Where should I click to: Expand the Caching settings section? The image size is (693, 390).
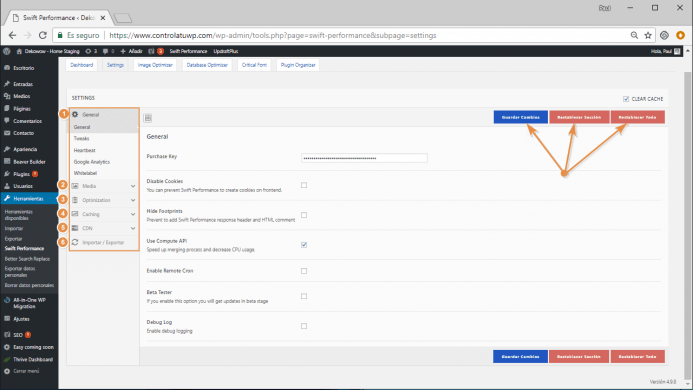click(104, 214)
